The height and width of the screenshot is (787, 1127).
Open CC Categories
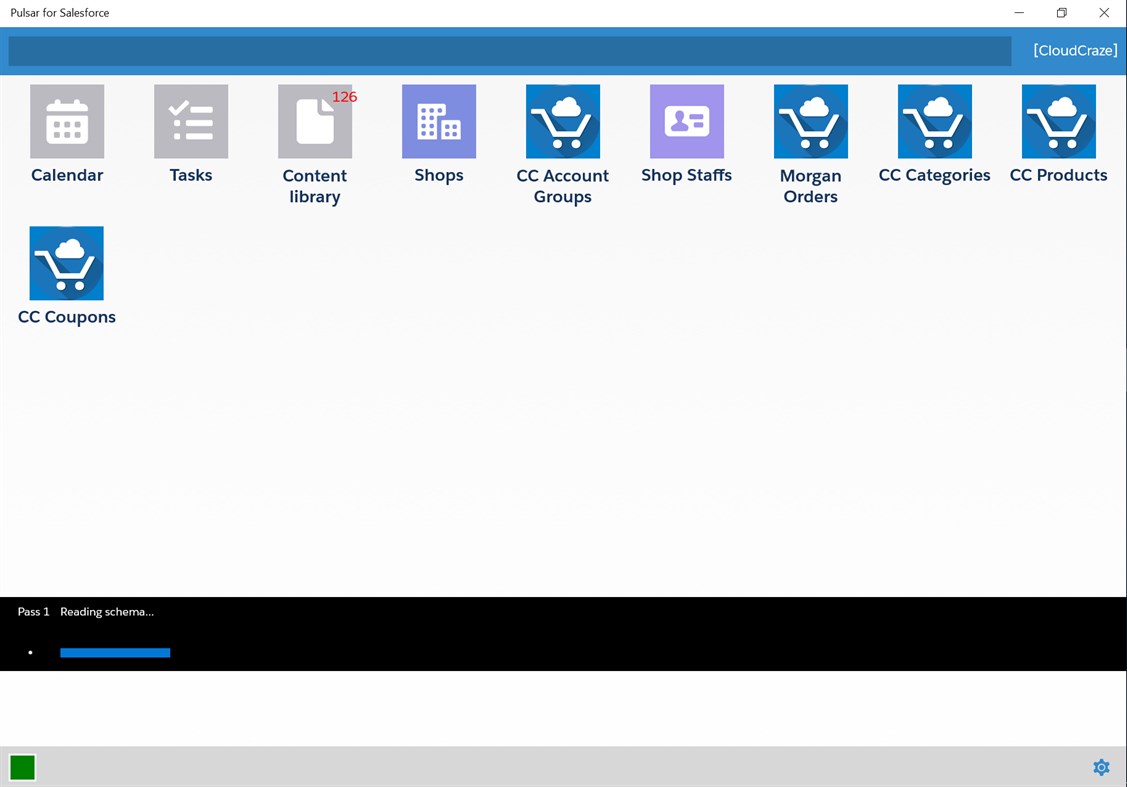(934, 120)
